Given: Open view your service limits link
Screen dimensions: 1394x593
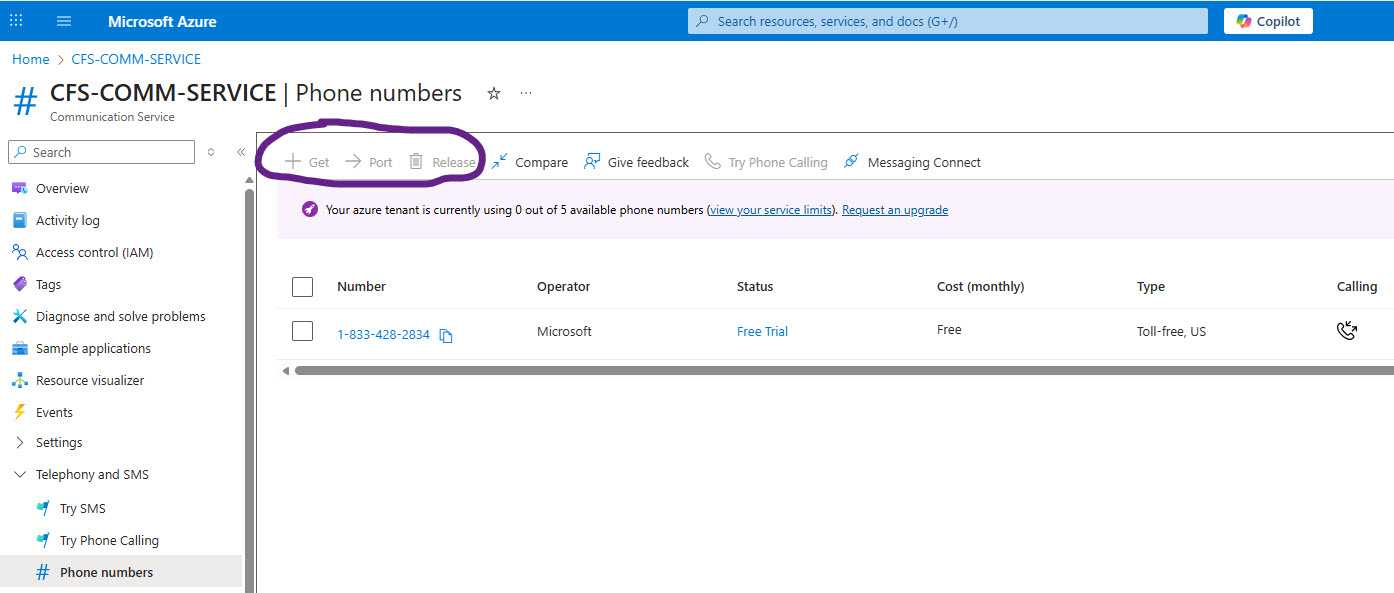Looking at the screenshot, I should point(770,210).
